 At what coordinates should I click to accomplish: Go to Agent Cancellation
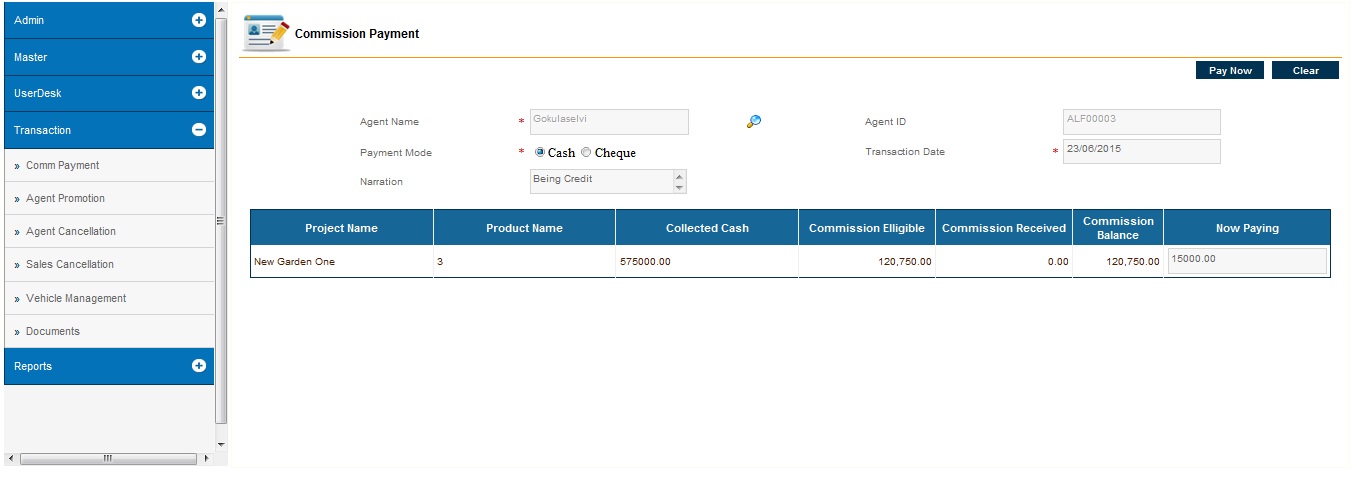click(70, 232)
